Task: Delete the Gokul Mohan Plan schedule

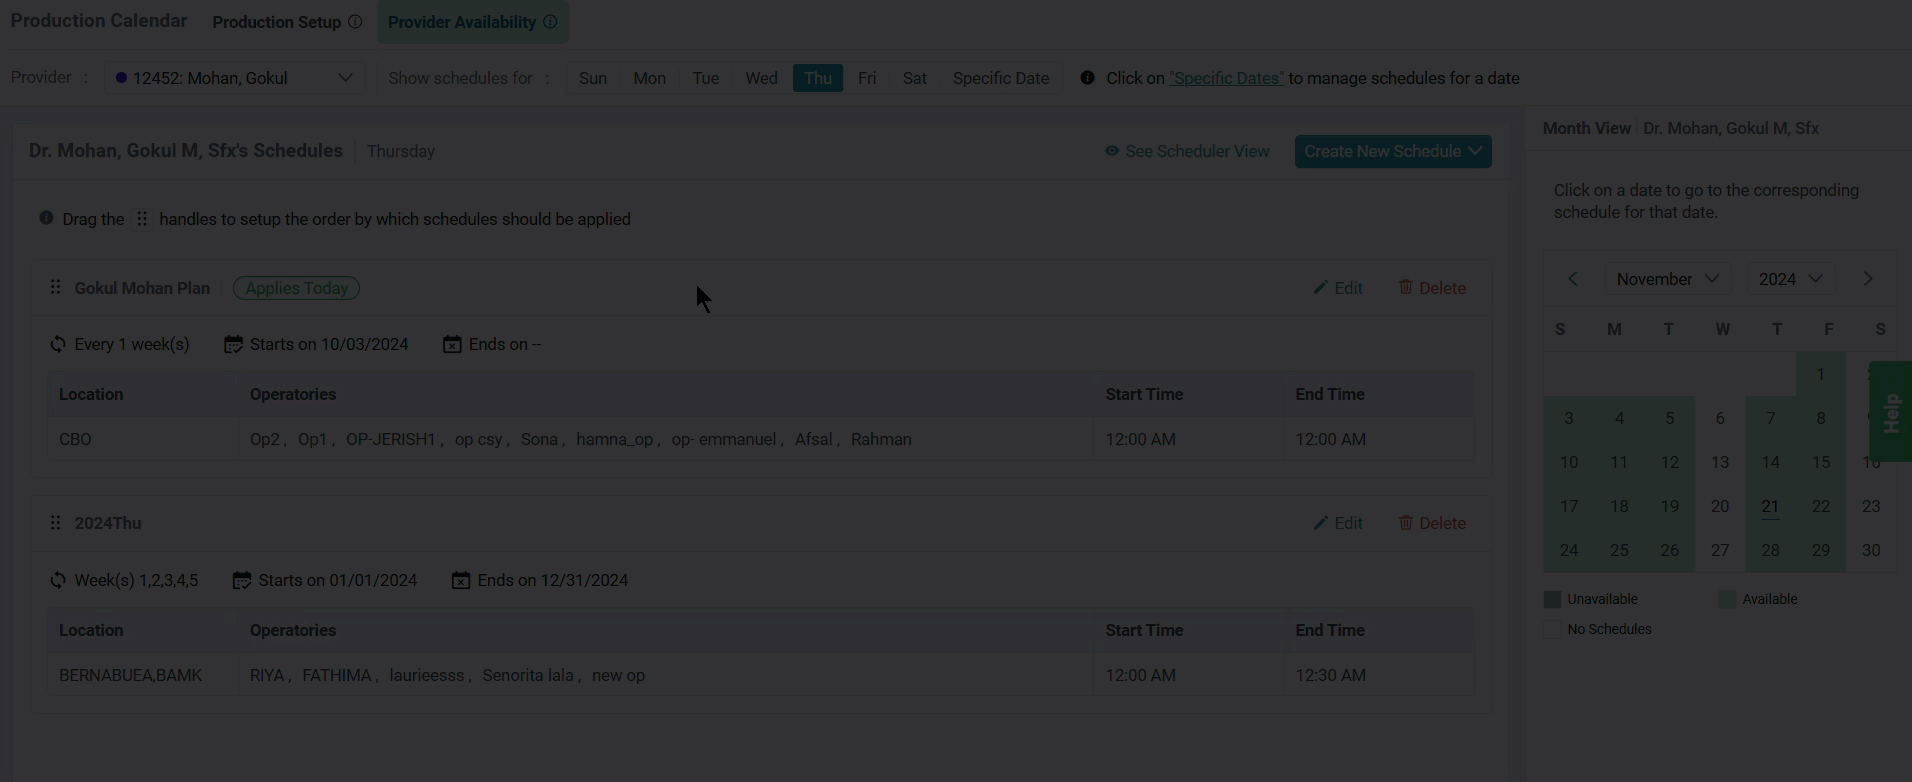Action: point(1432,288)
